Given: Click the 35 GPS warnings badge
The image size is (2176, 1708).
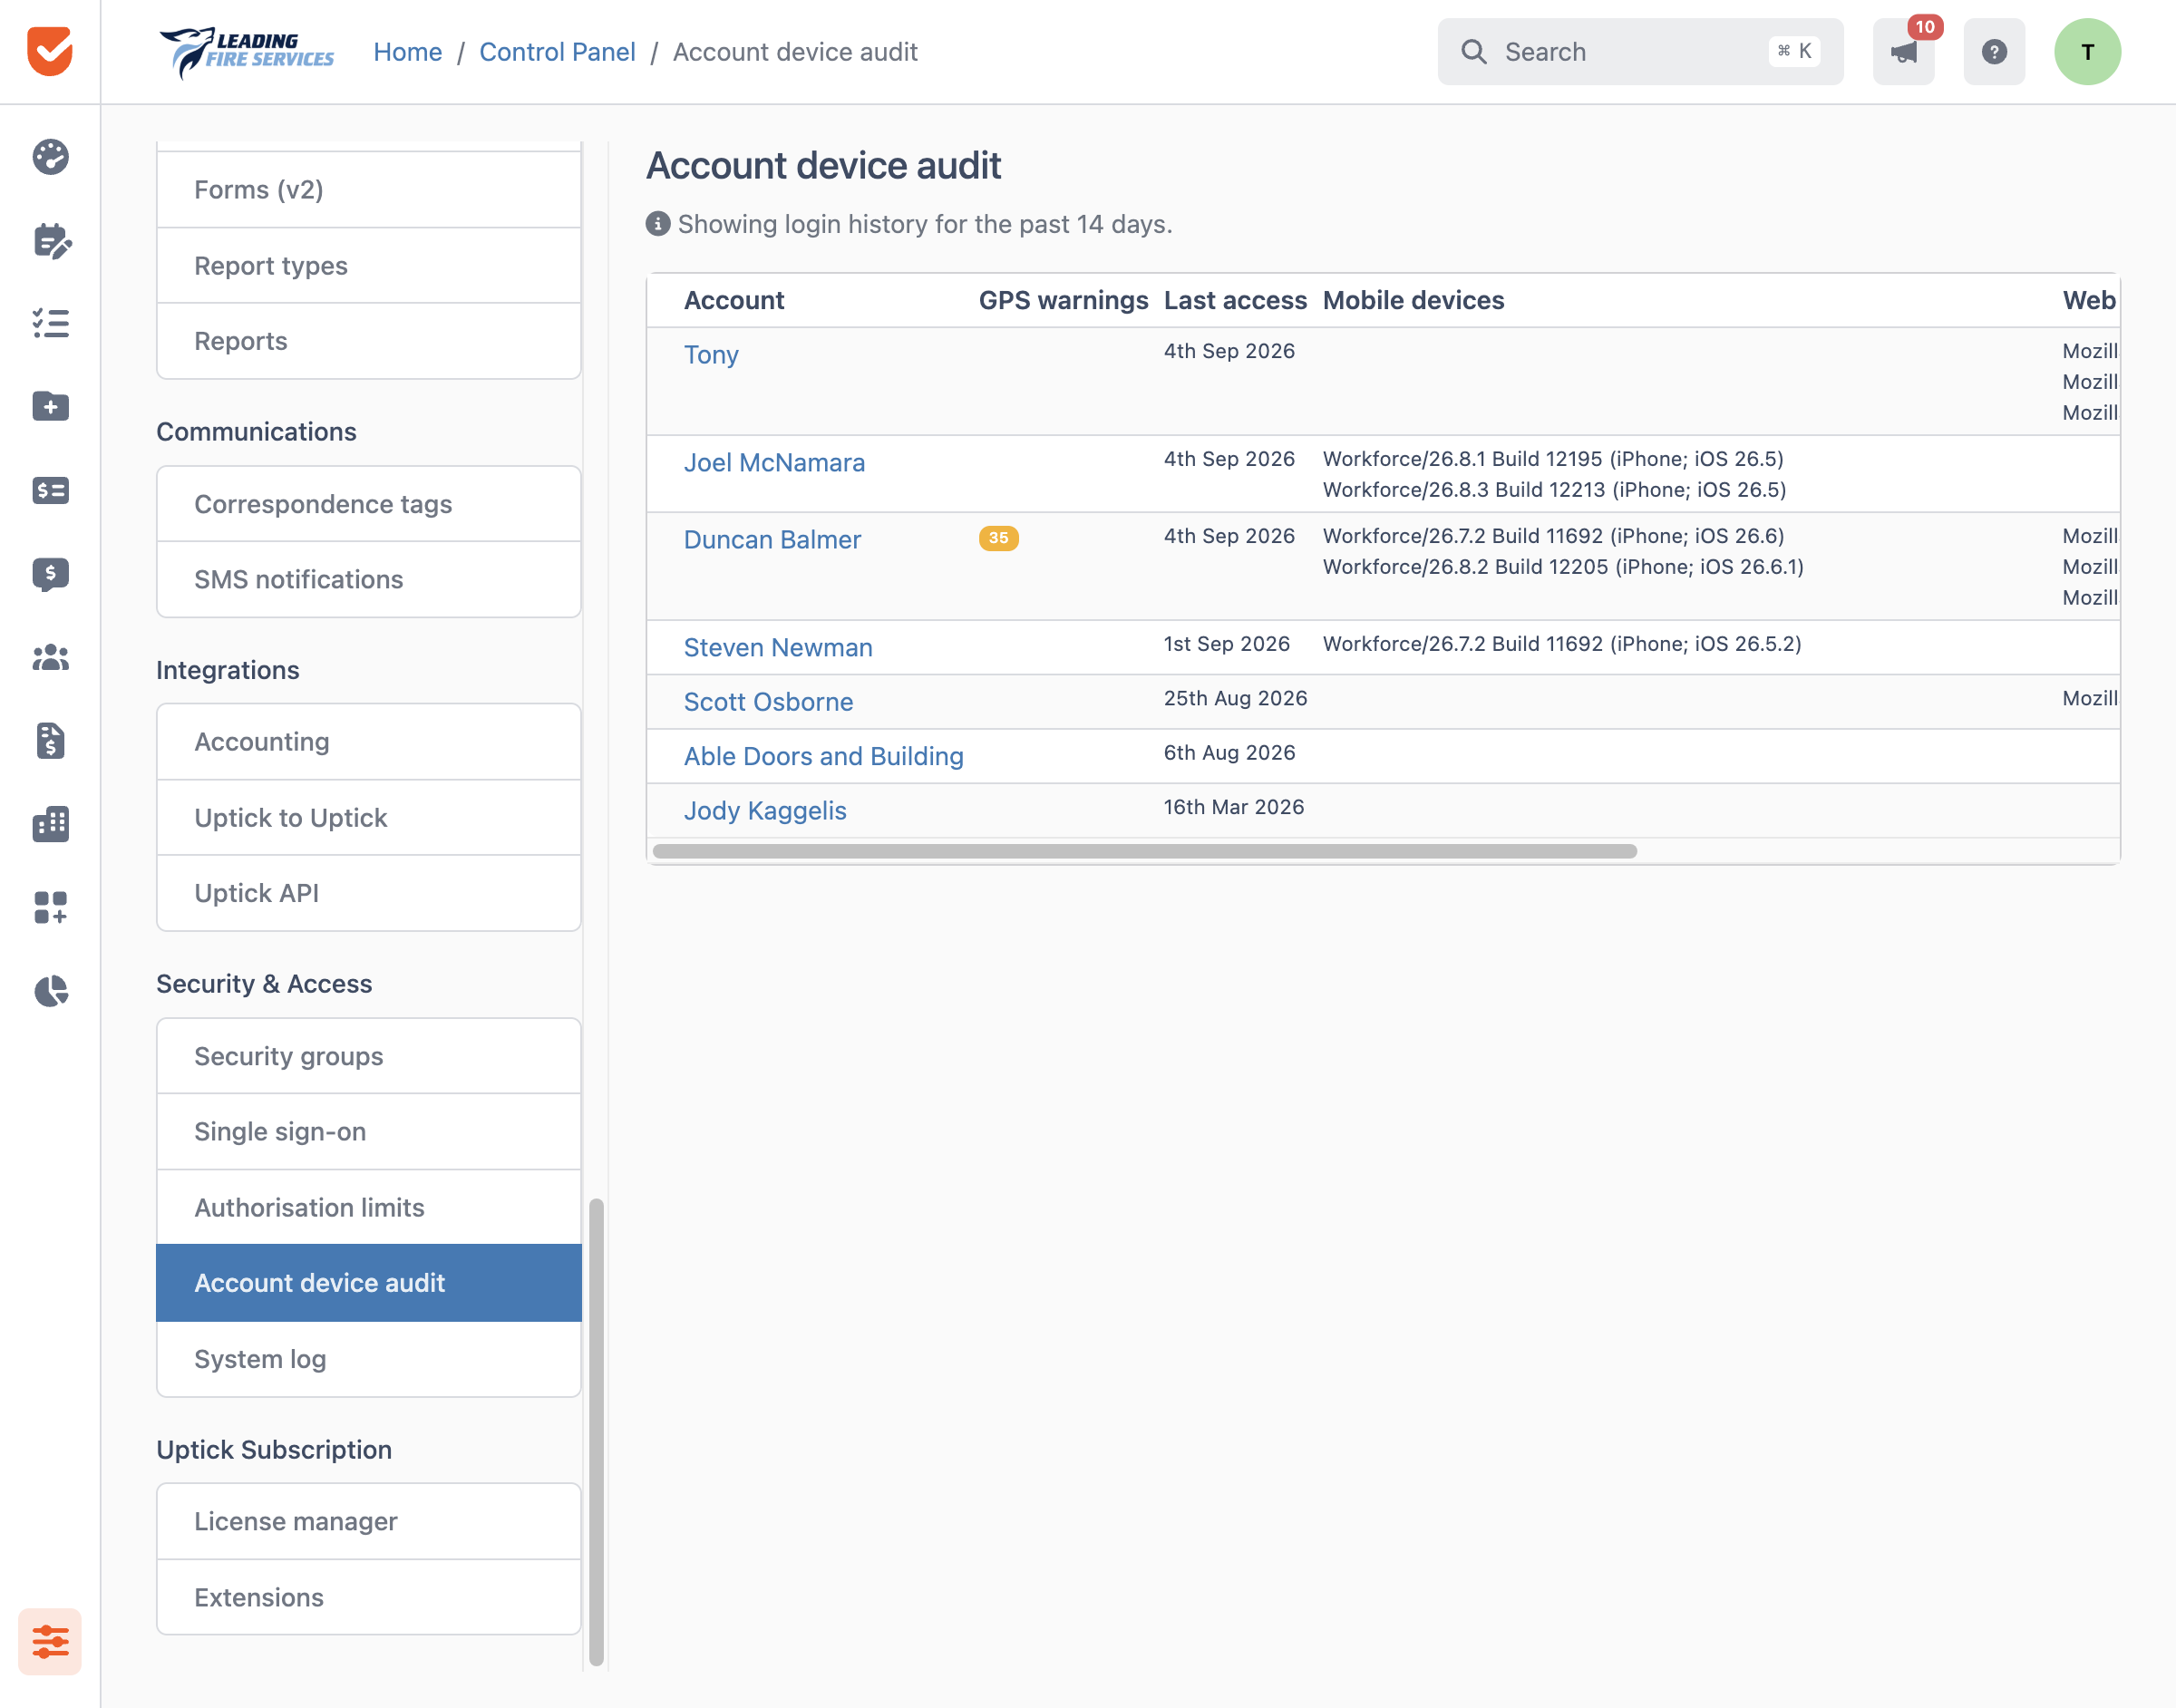Looking at the screenshot, I should (x=998, y=538).
